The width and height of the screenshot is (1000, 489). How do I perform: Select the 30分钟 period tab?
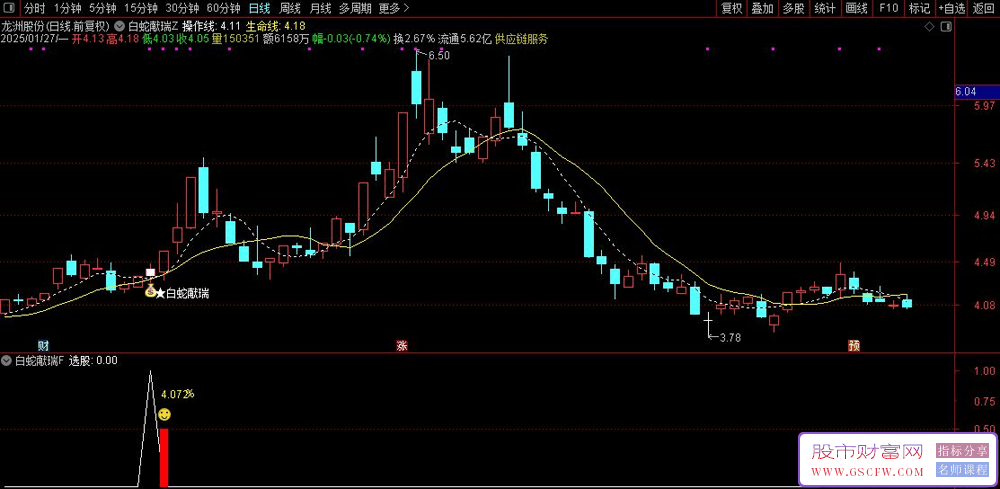(x=182, y=8)
